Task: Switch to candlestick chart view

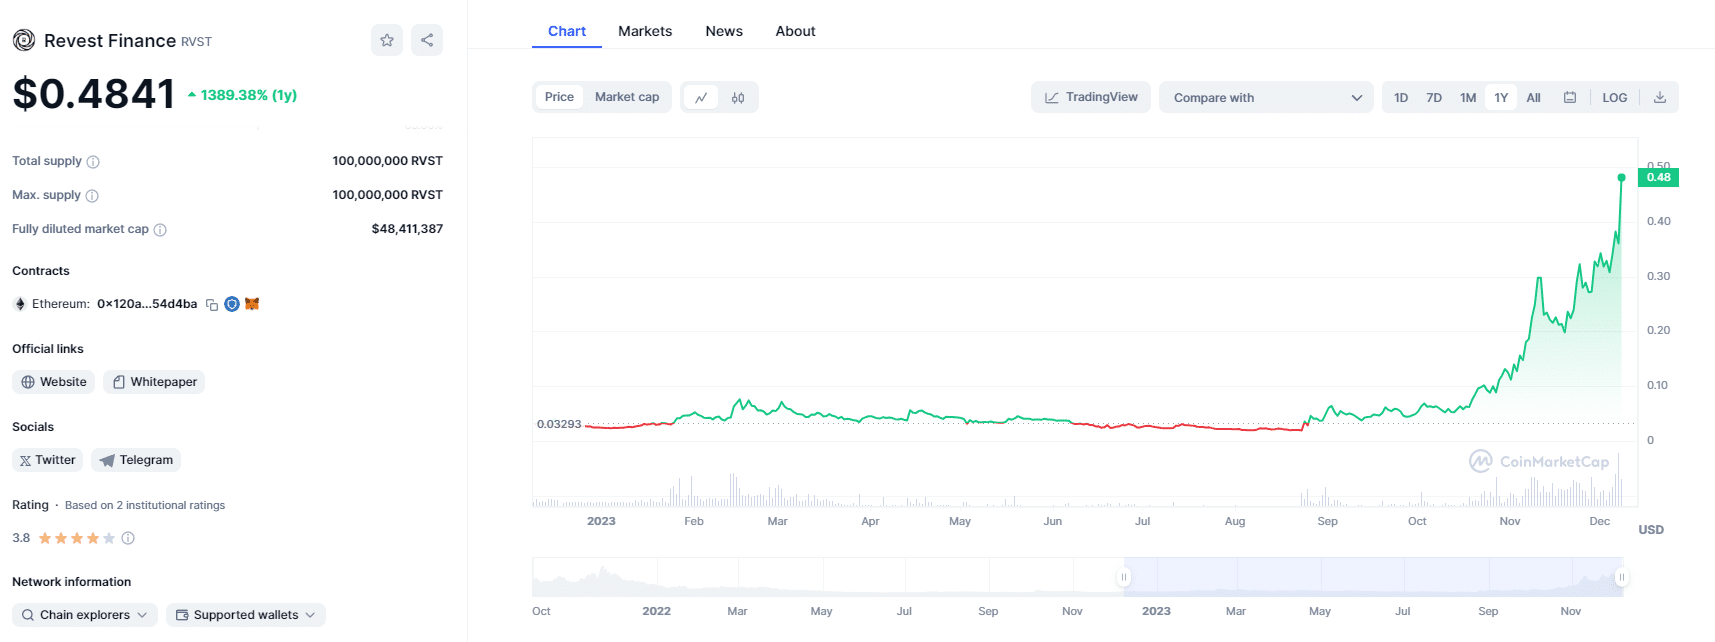Action: click(738, 98)
